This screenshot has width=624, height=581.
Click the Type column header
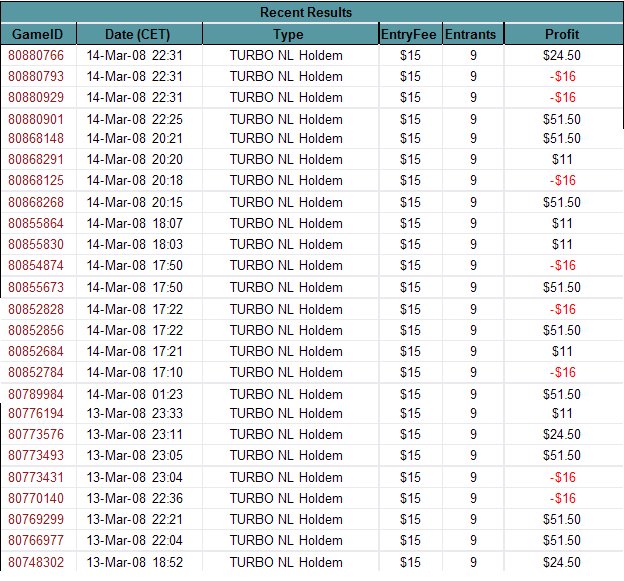click(291, 34)
